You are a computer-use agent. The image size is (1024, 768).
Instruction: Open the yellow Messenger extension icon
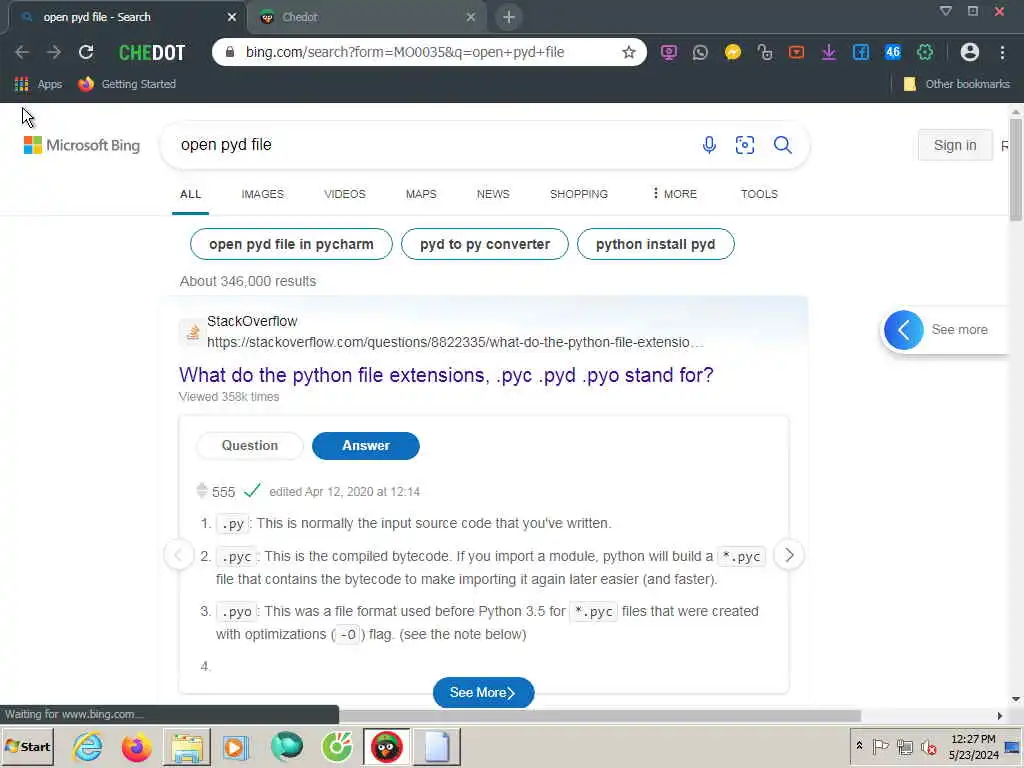pos(733,52)
